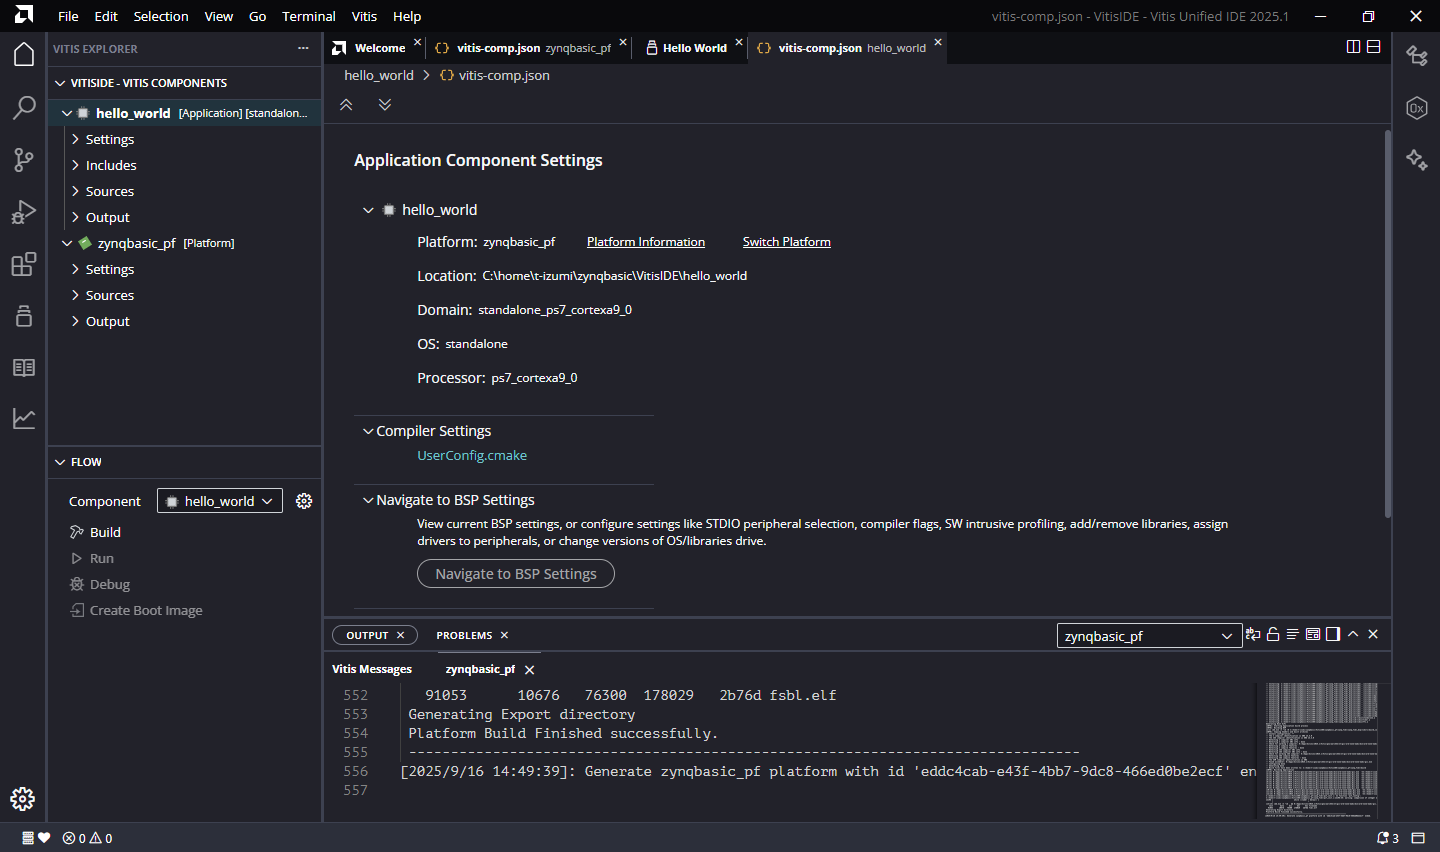The width and height of the screenshot is (1440, 852).
Task: Open the UserConfig.cmake link
Action: (472, 455)
